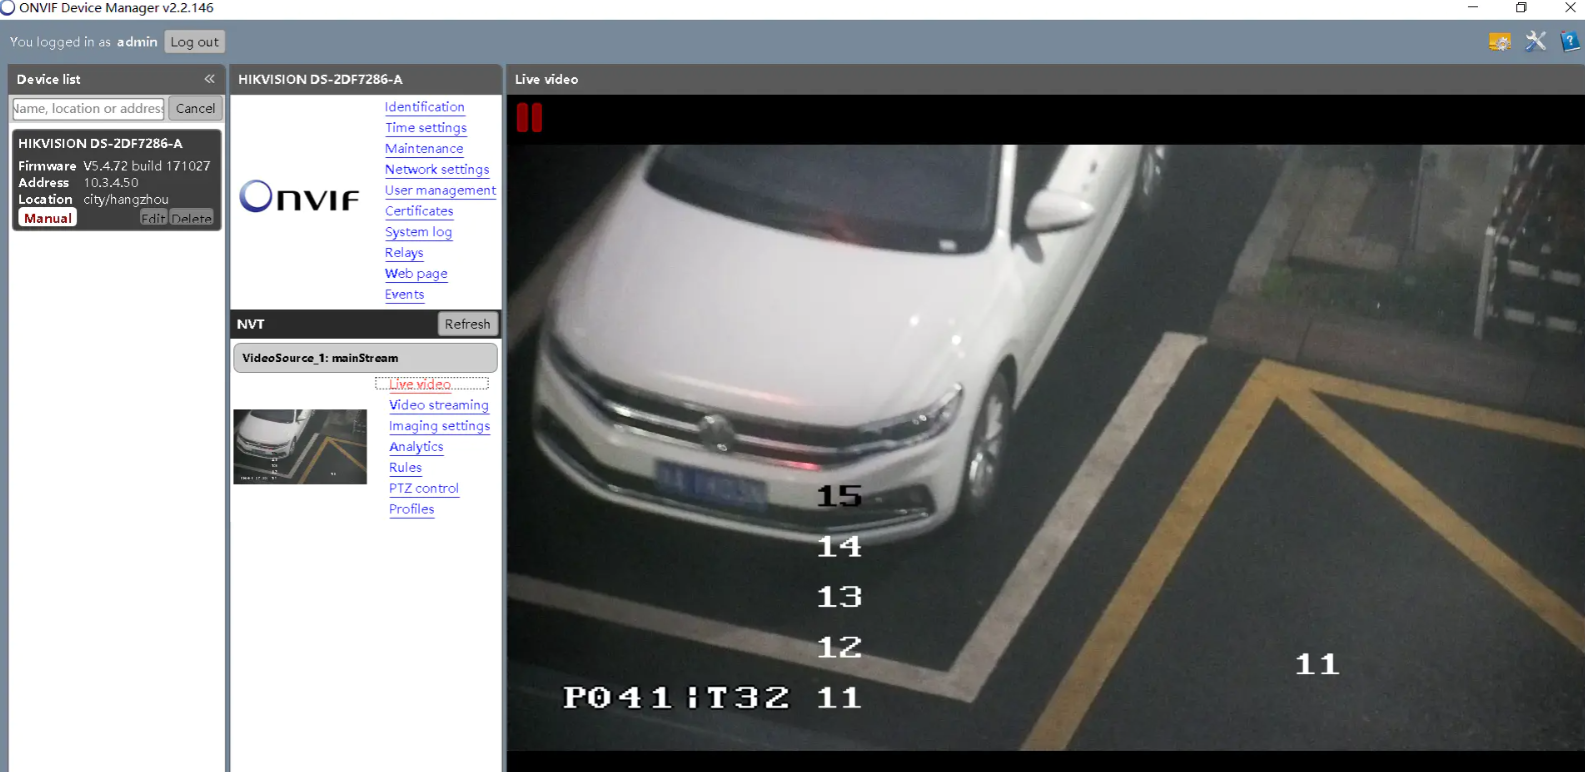Open Network settings
1585x772 pixels.
(x=437, y=170)
